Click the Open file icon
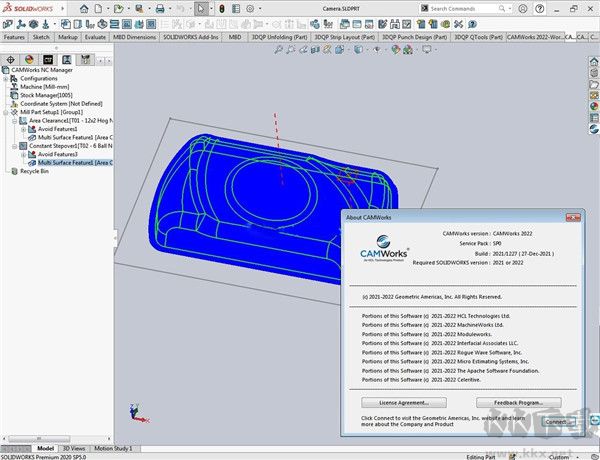 click(119, 8)
